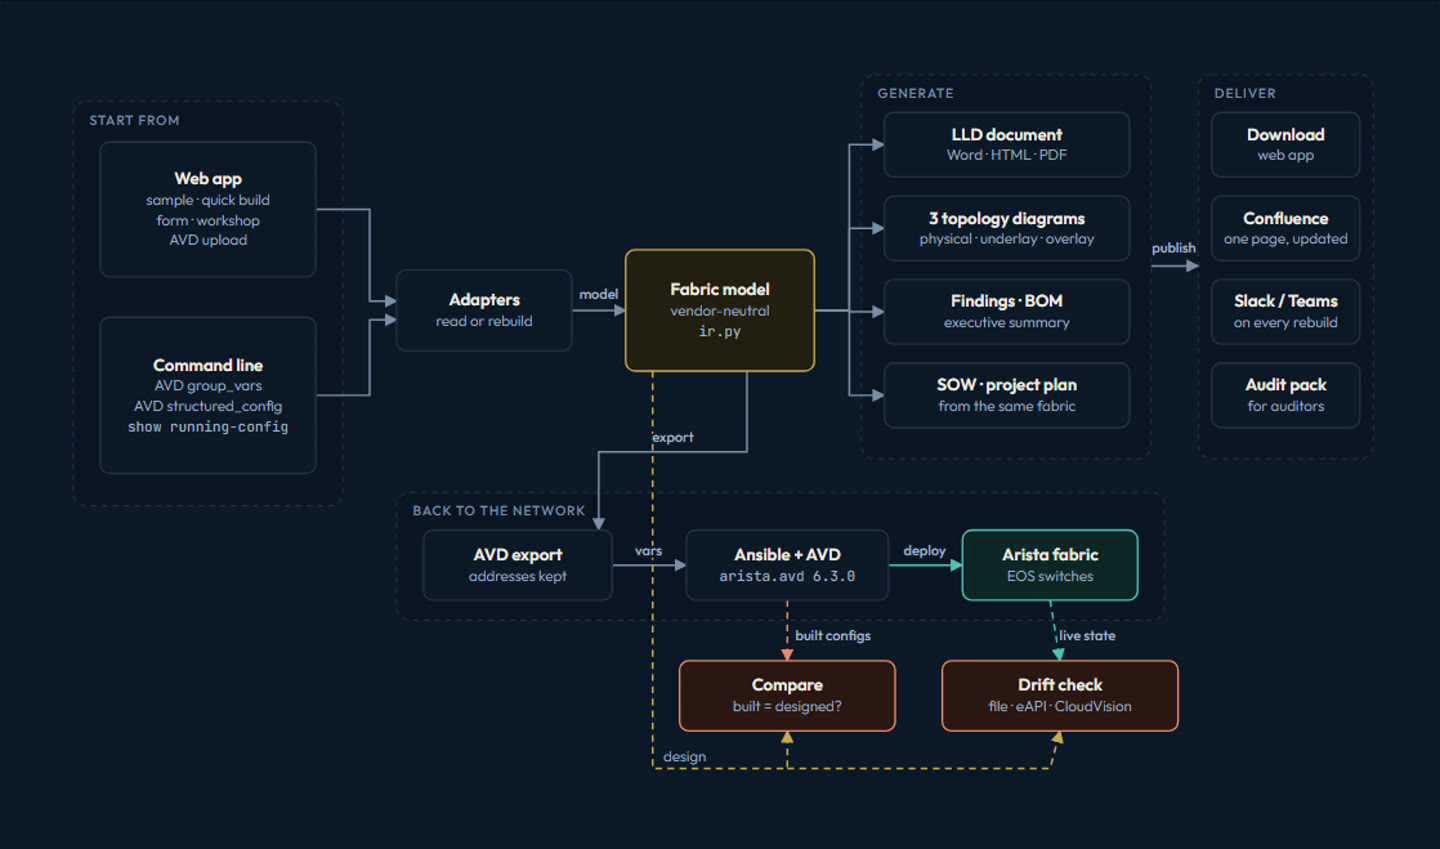Click the 'model' arrow label

tap(599, 294)
